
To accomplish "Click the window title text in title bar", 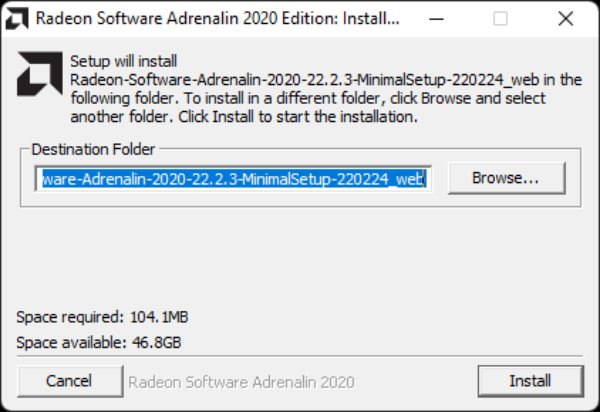I will click(217, 18).
